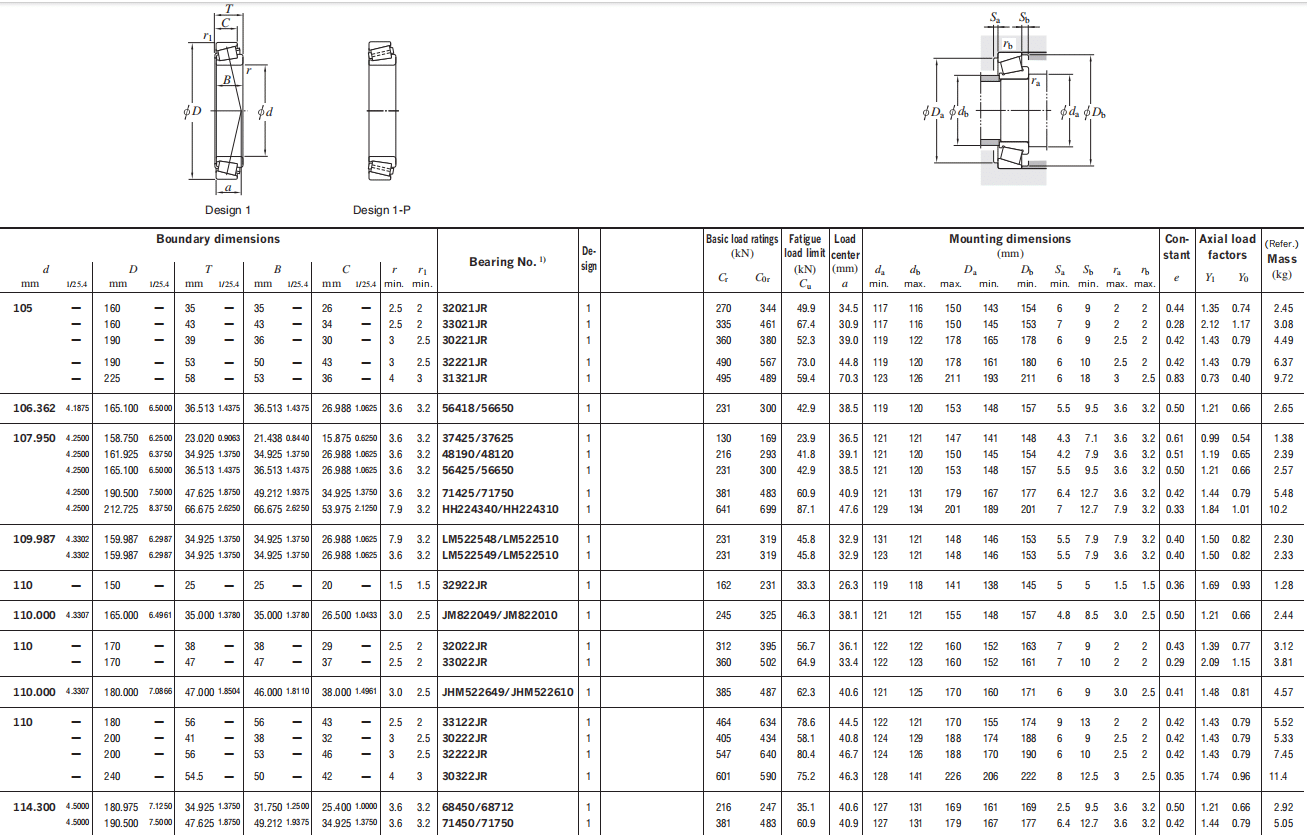Viewport: 1307px width, 835px height.
Task: Click the bore diameter value 109.987
Action: [34, 540]
